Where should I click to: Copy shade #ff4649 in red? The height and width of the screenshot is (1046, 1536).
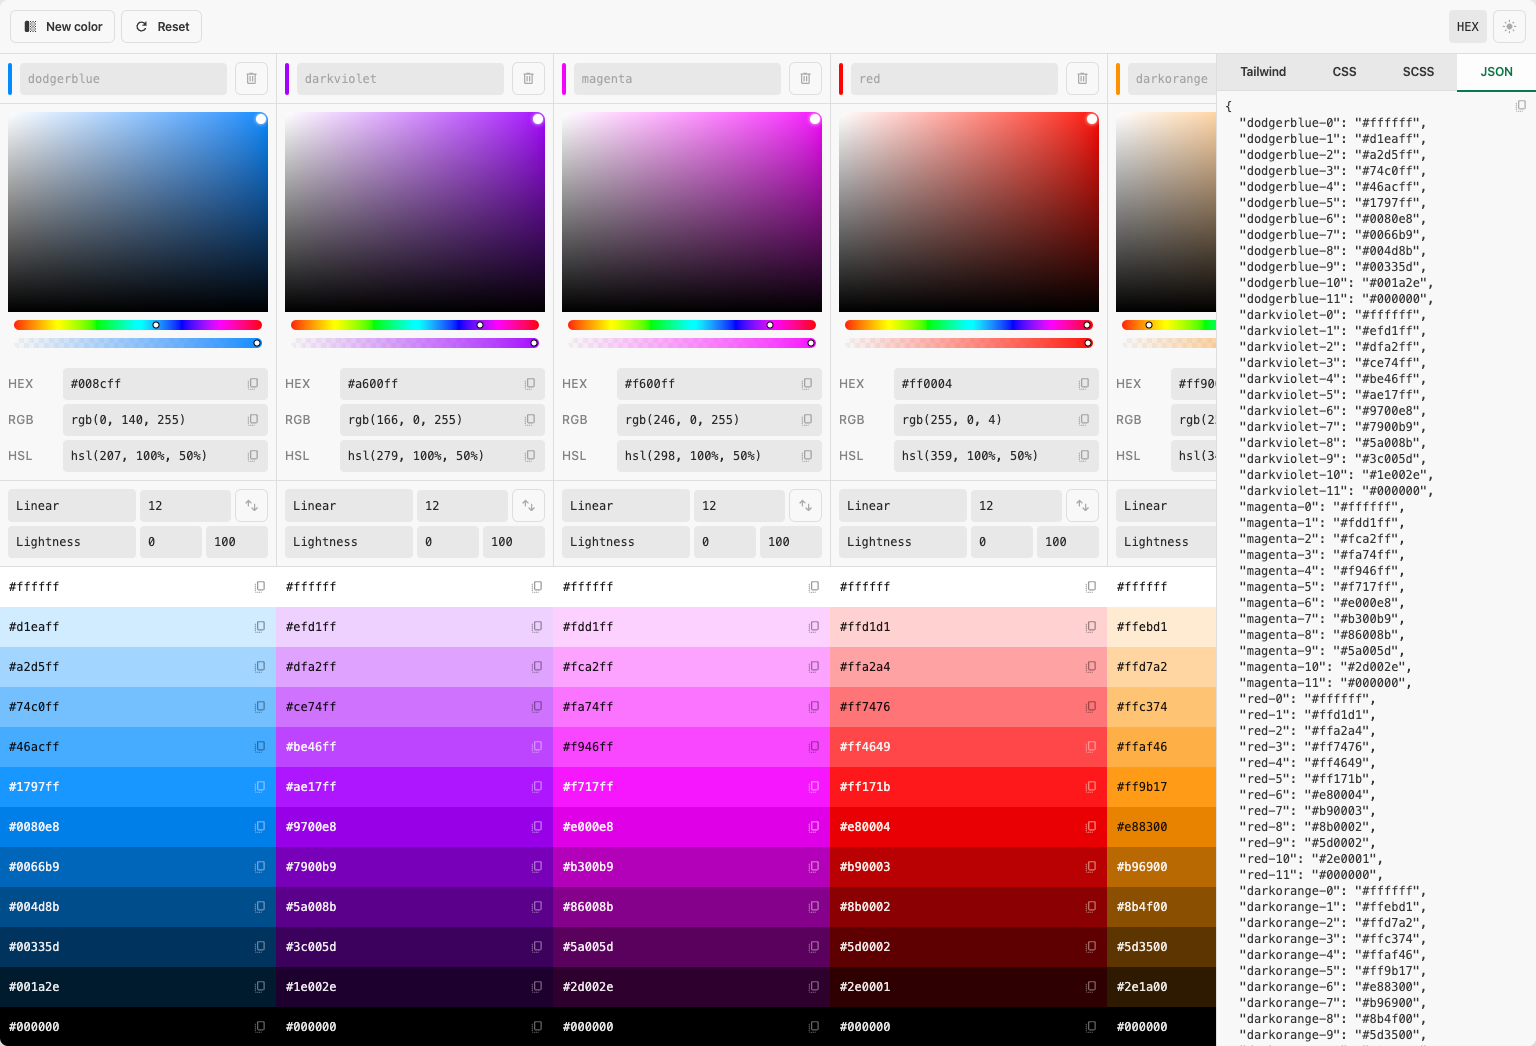click(x=1091, y=747)
